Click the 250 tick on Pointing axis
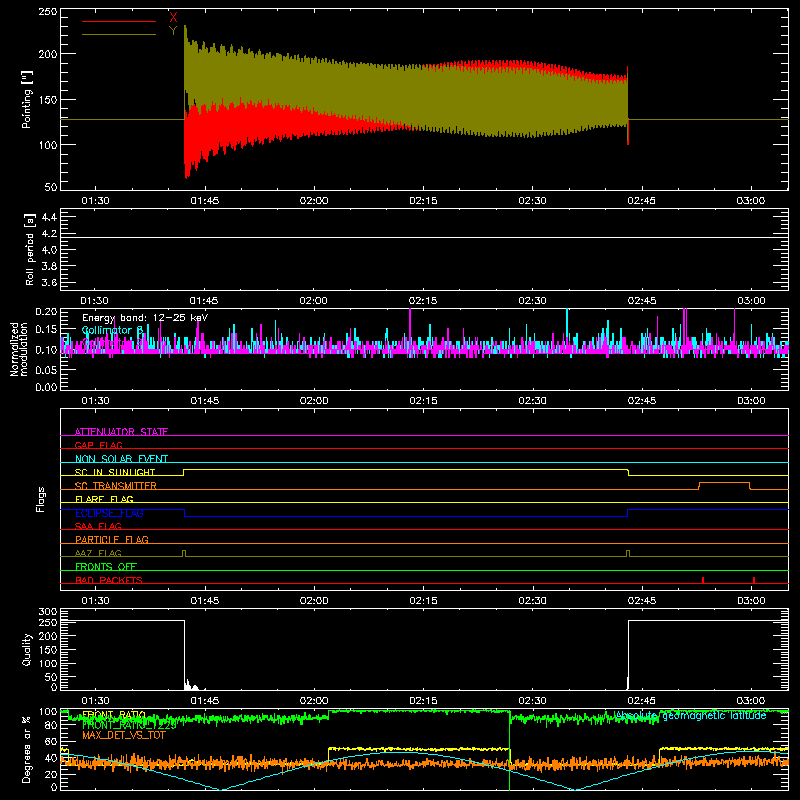Screen dimensions: 800x800 (48, 12)
